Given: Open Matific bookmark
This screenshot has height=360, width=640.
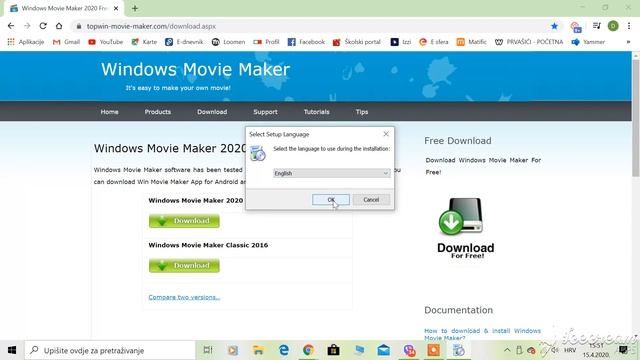Looking at the screenshot, I should click(471, 42).
